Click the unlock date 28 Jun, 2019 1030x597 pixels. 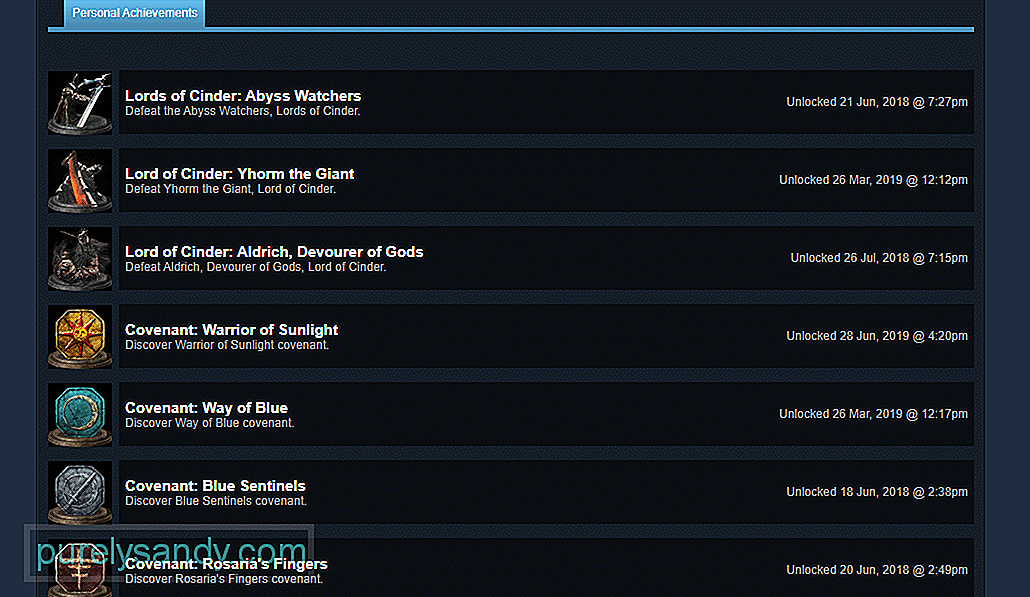point(876,336)
